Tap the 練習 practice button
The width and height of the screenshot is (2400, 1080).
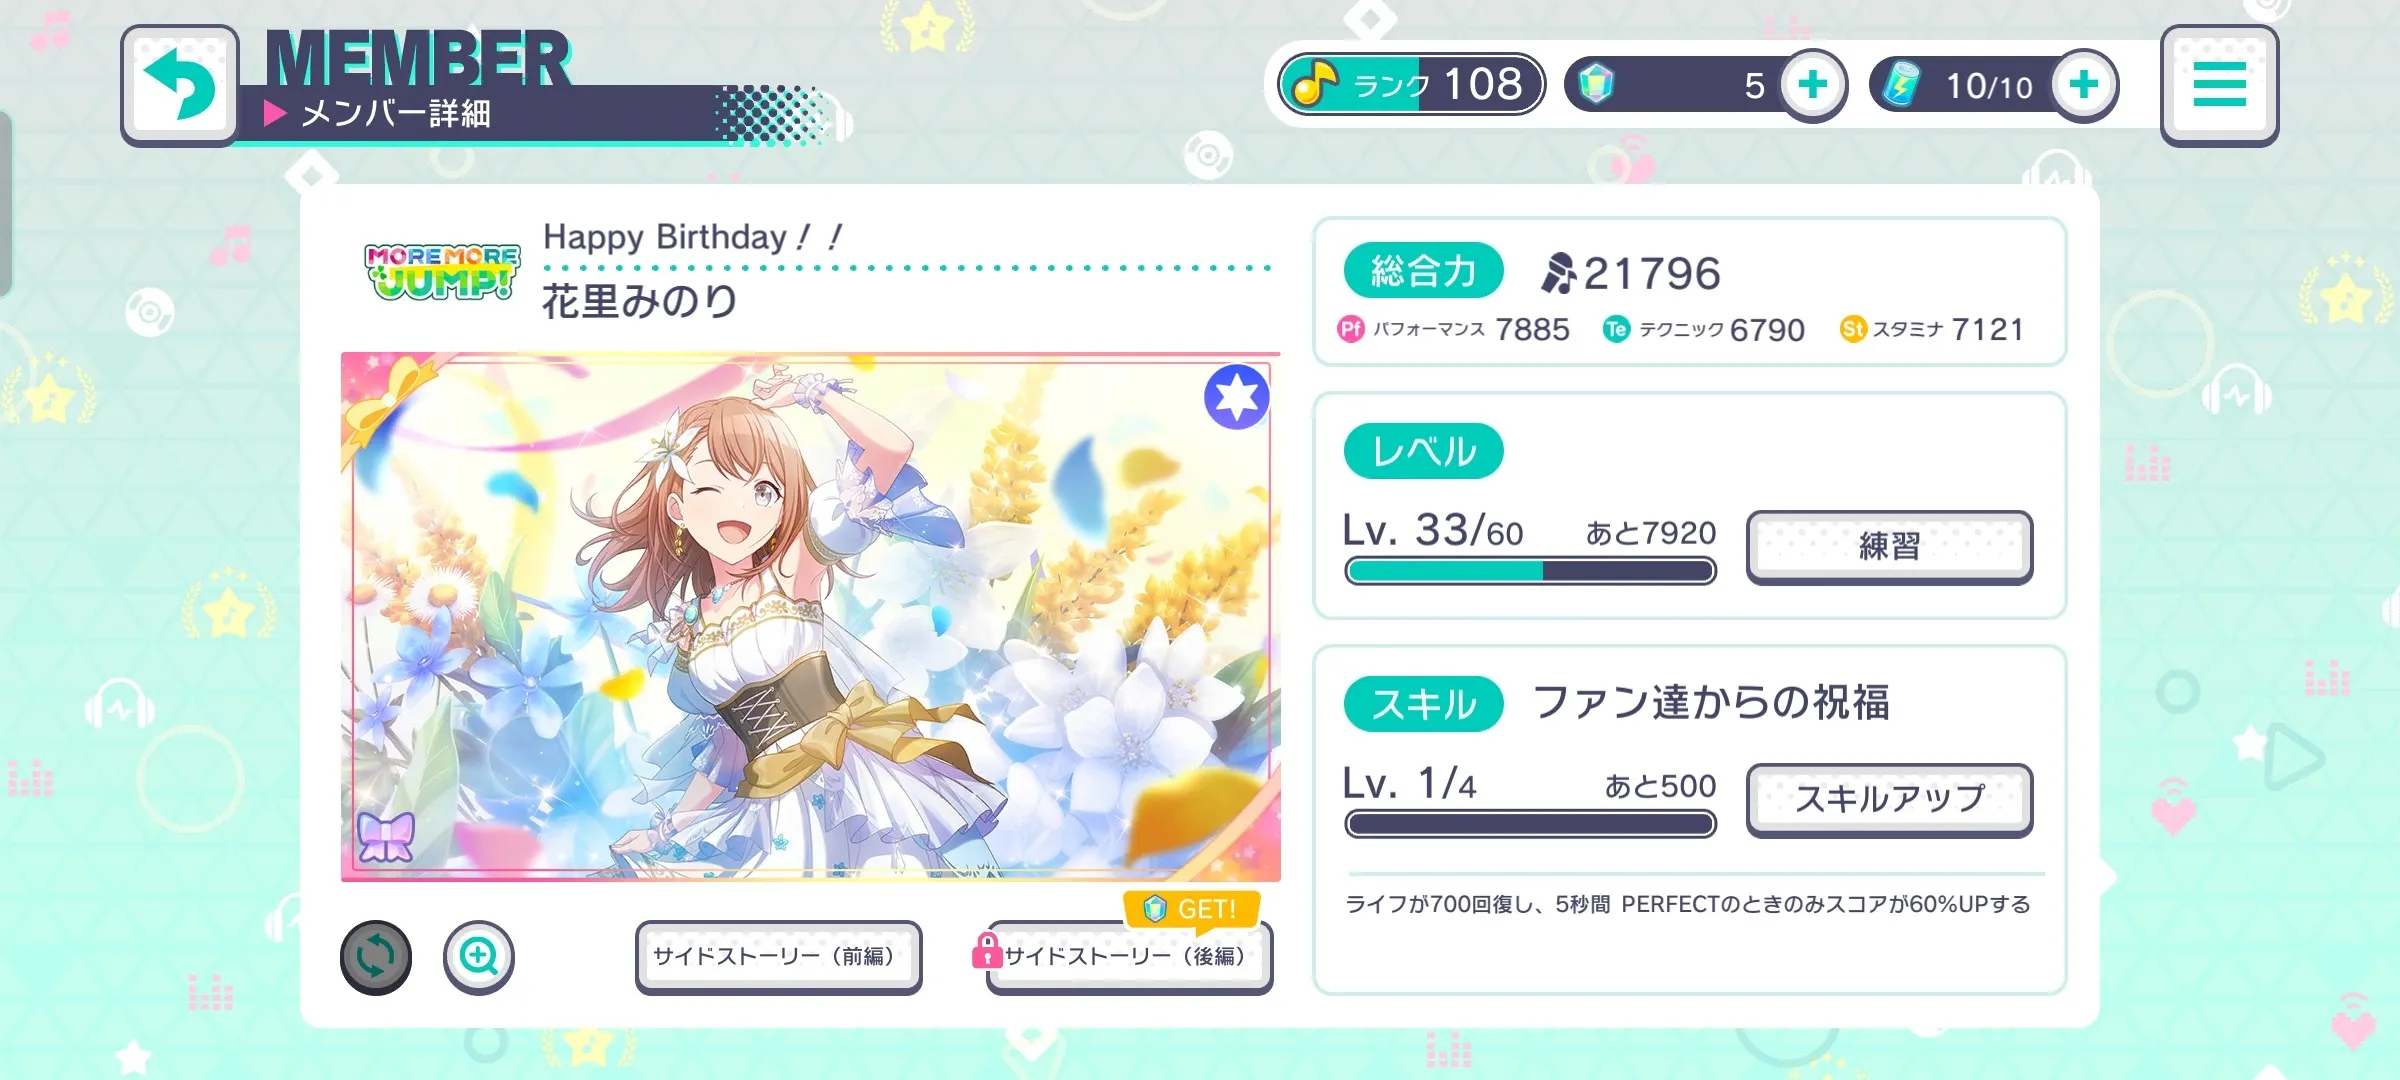[1889, 547]
